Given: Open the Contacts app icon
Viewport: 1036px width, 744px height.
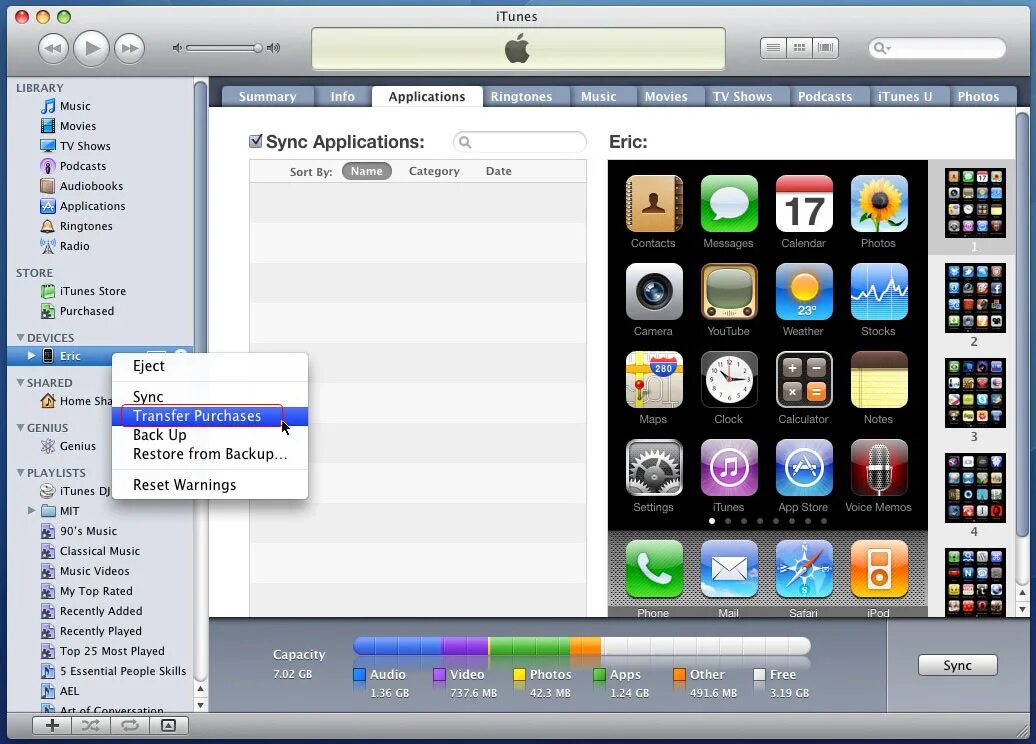Looking at the screenshot, I should pyautogui.click(x=653, y=204).
